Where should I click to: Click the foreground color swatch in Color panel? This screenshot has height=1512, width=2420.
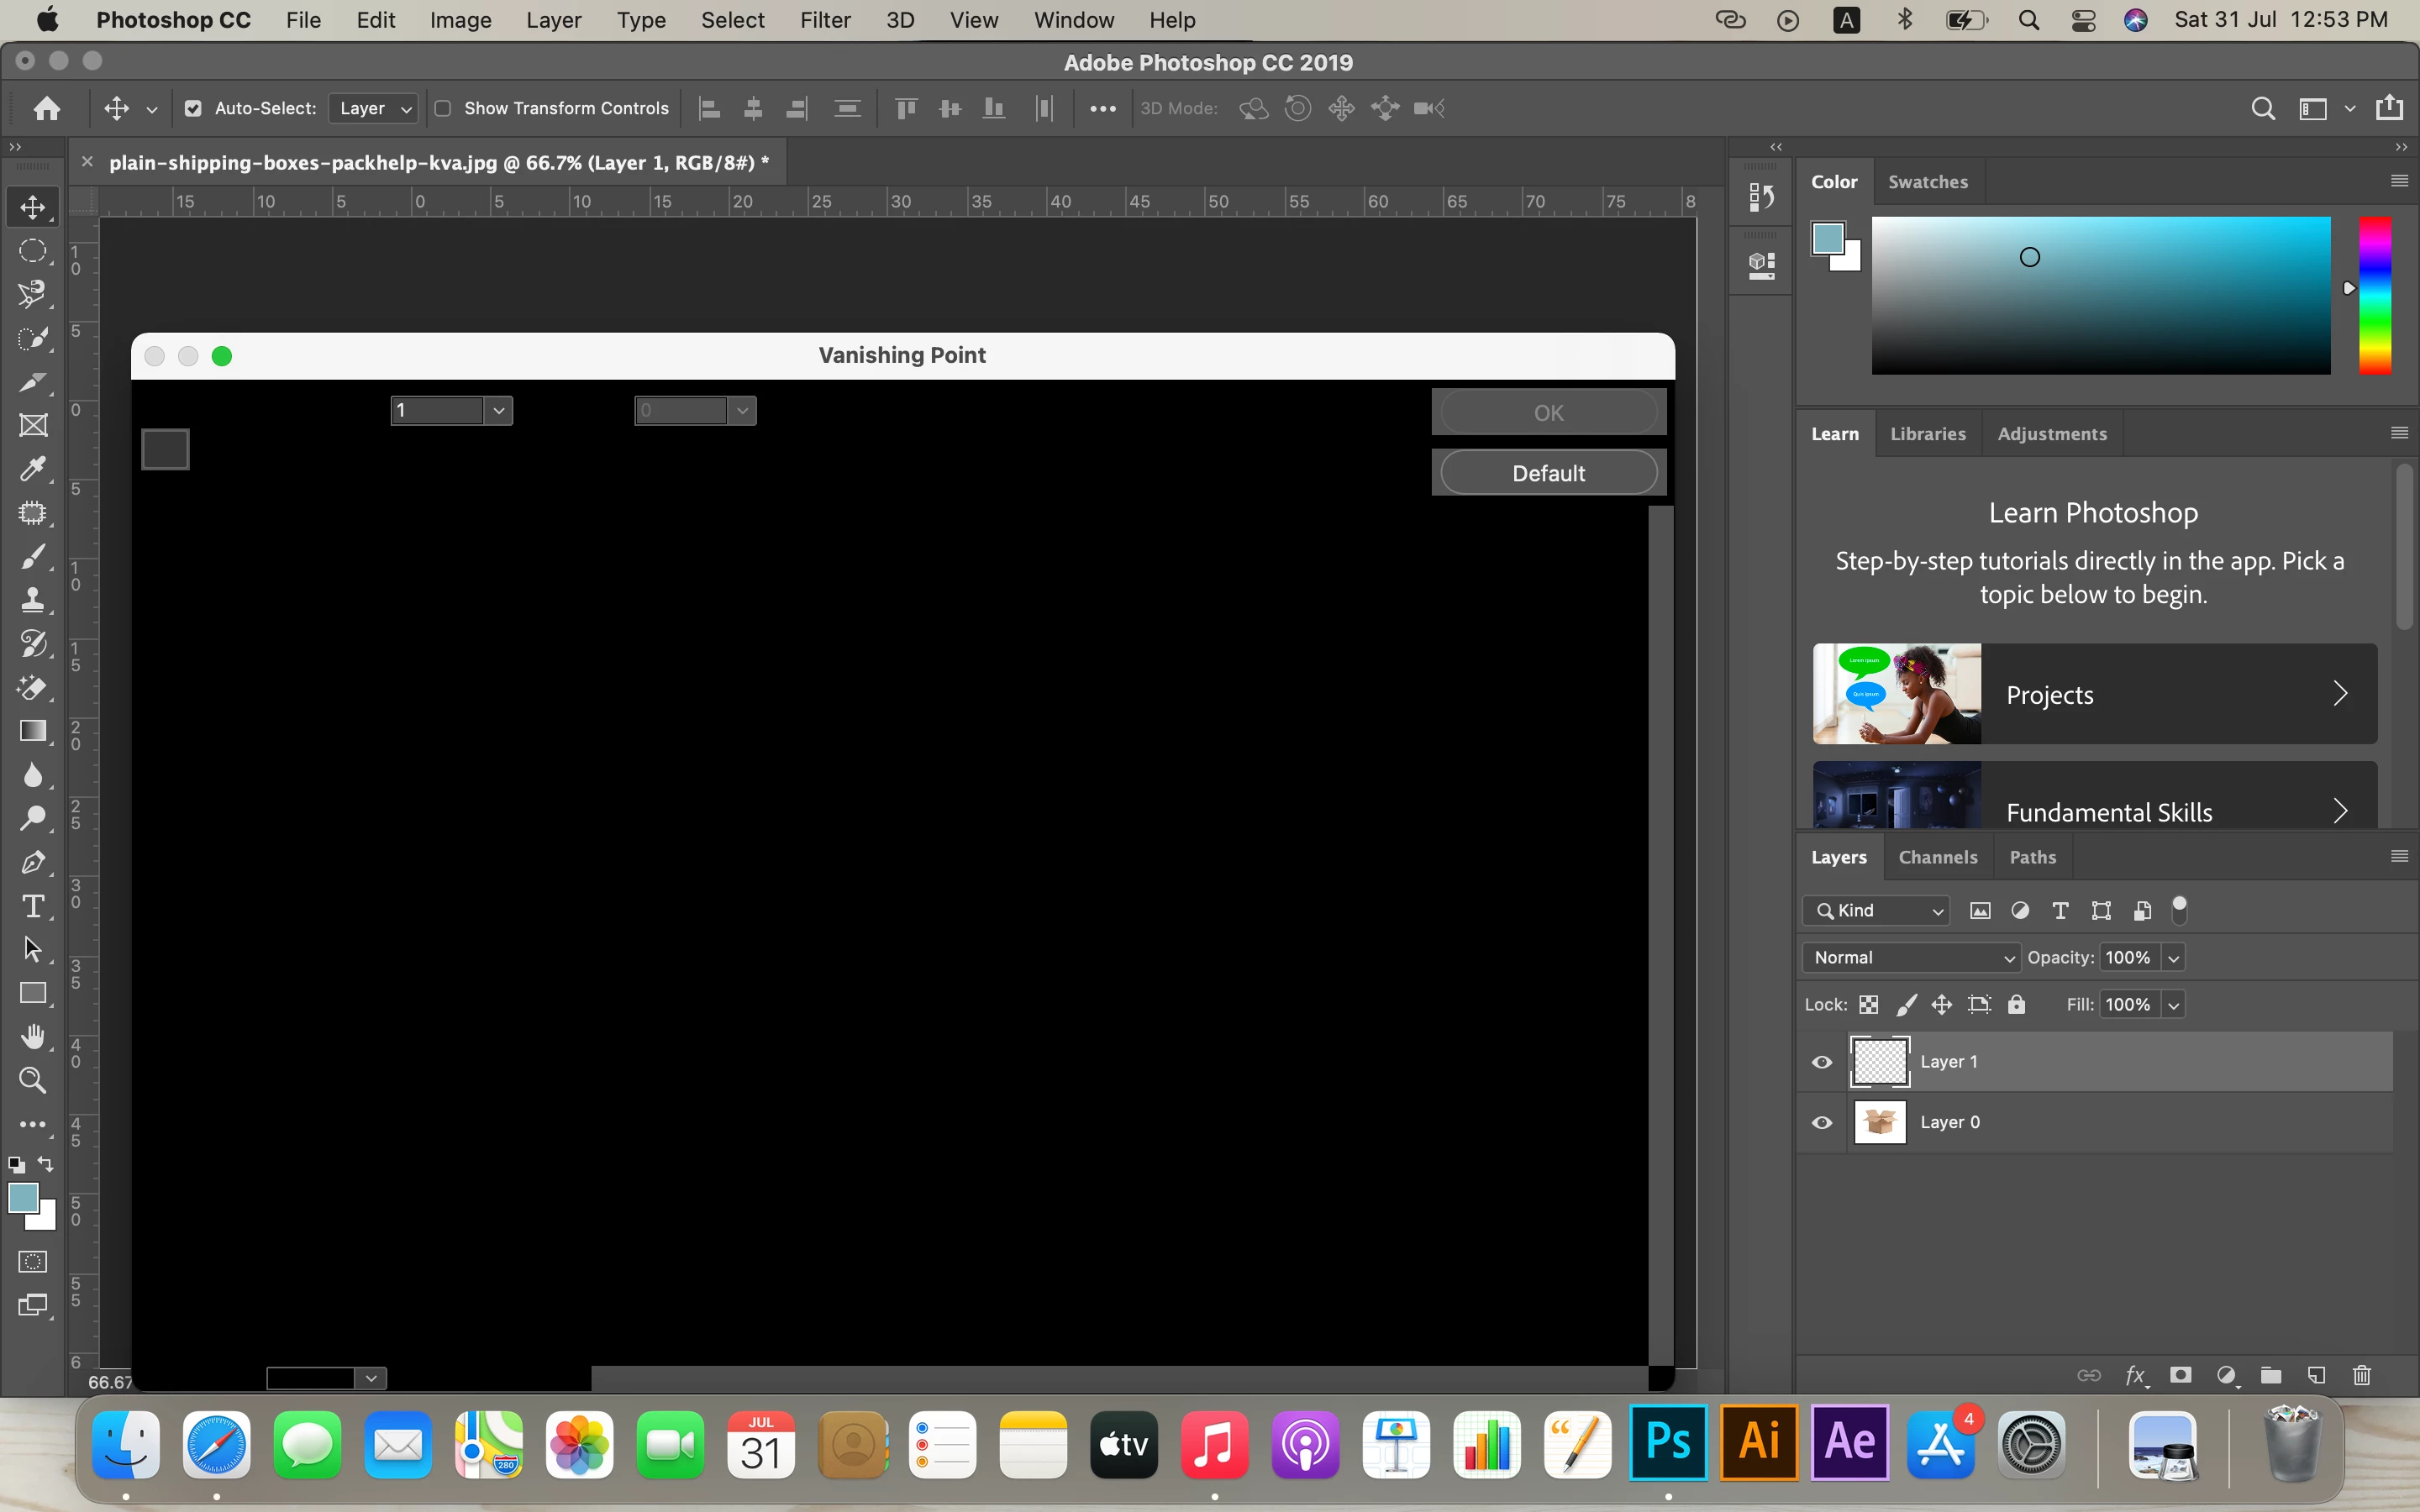pos(1828,239)
